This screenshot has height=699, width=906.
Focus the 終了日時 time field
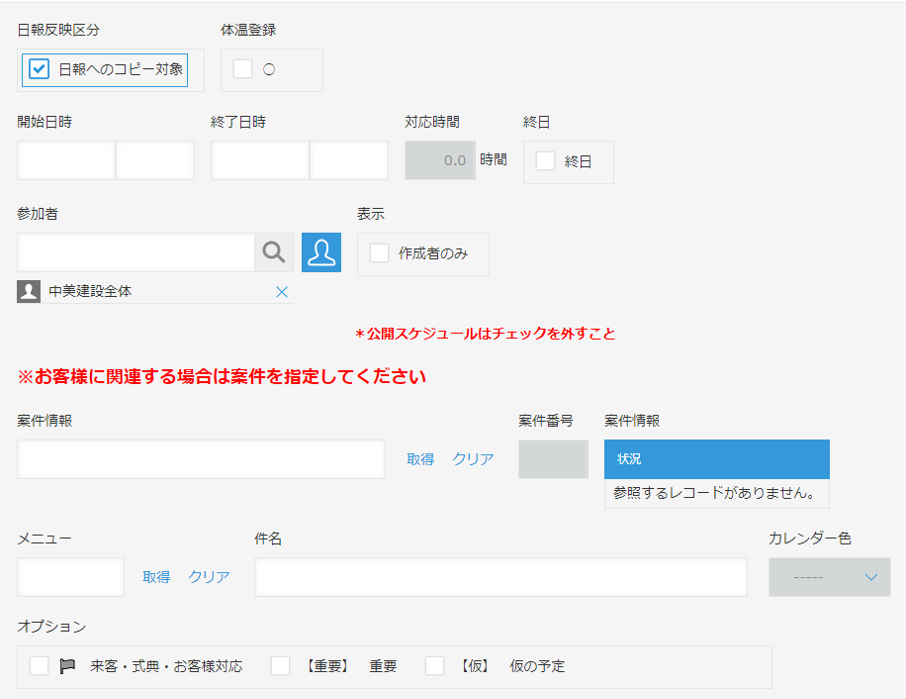click(349, 160)
